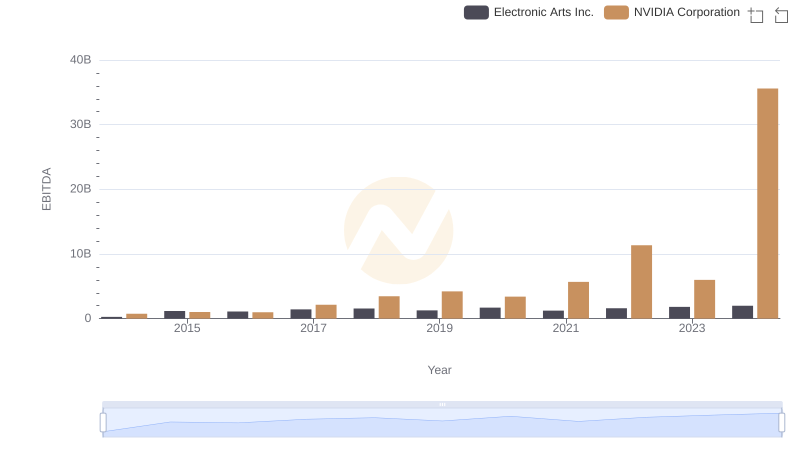Click NVIDIA's 2021 bar
The height and width of the screenshot is (461, 800).
tap(578, 300)
